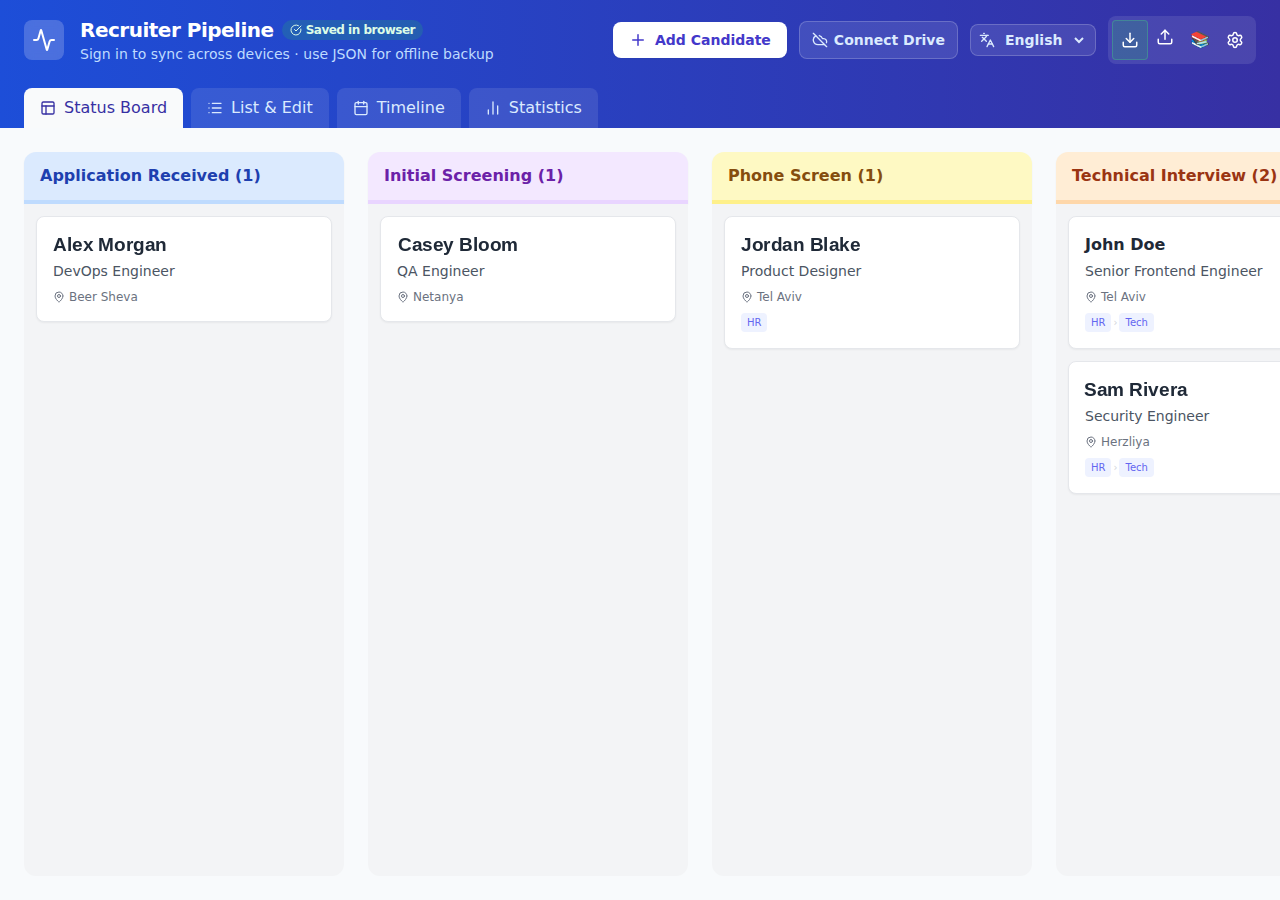Switch to the Status Board tab
Viewport: 1280px width, 900px height.
[104, 108]
